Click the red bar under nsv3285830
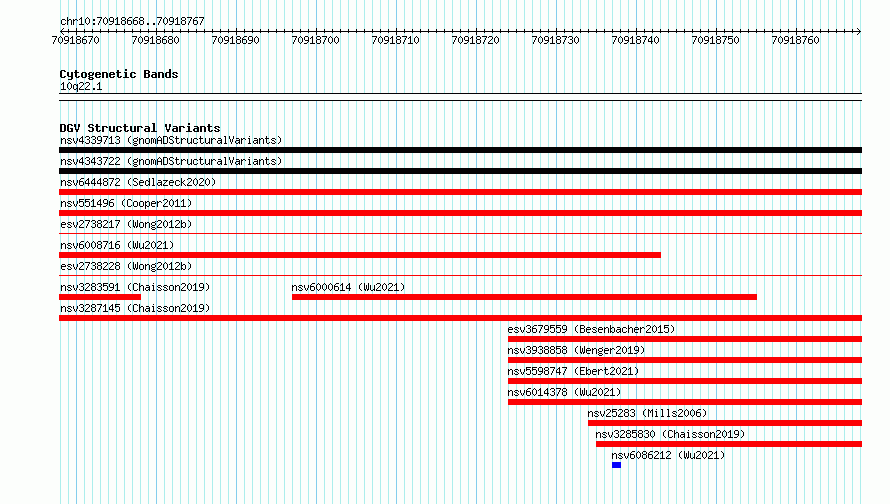890x504 pixels. coord(729,444)
